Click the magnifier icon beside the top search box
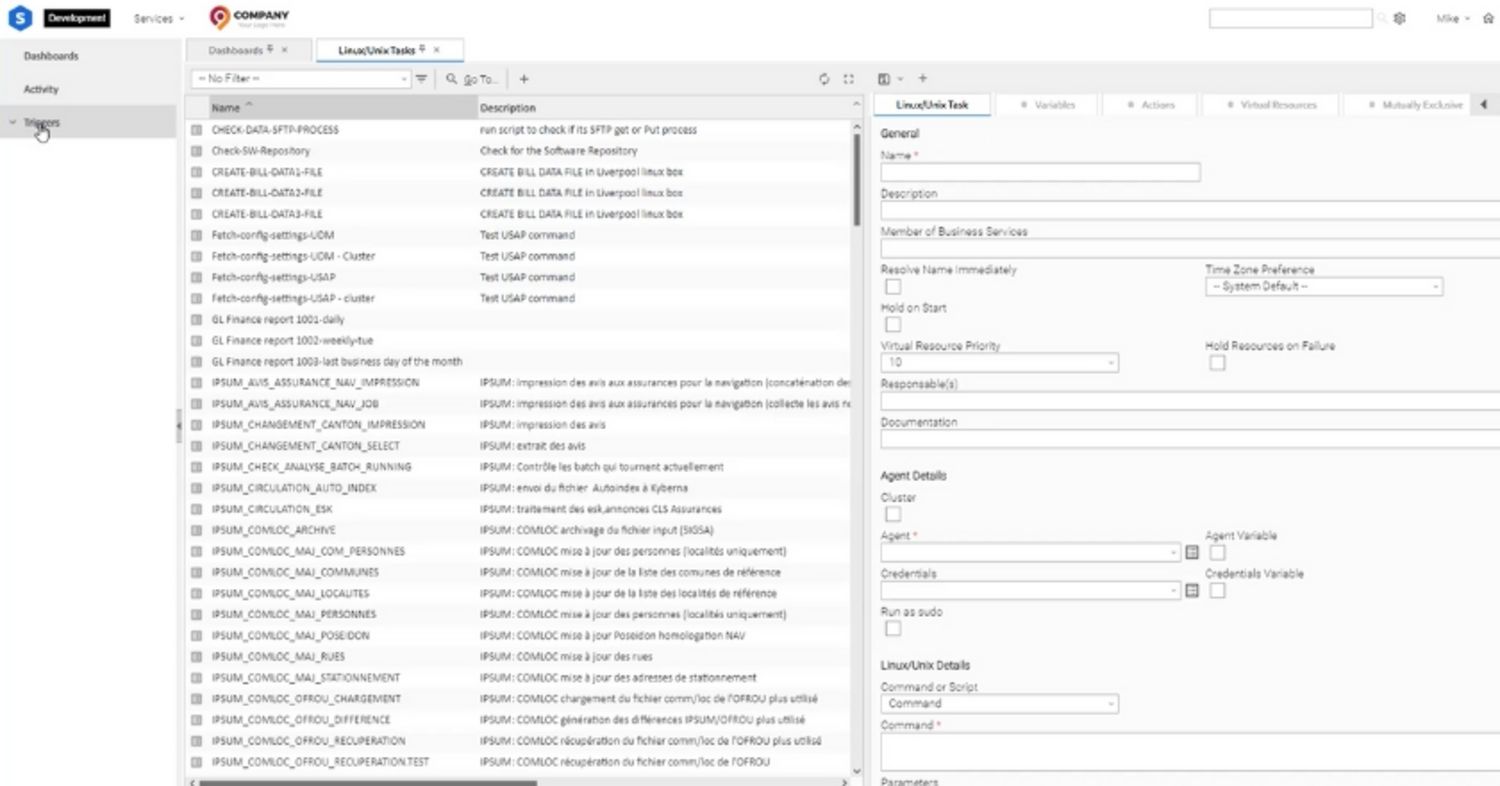1500x786 pixels. click(x=1381, y=19)
